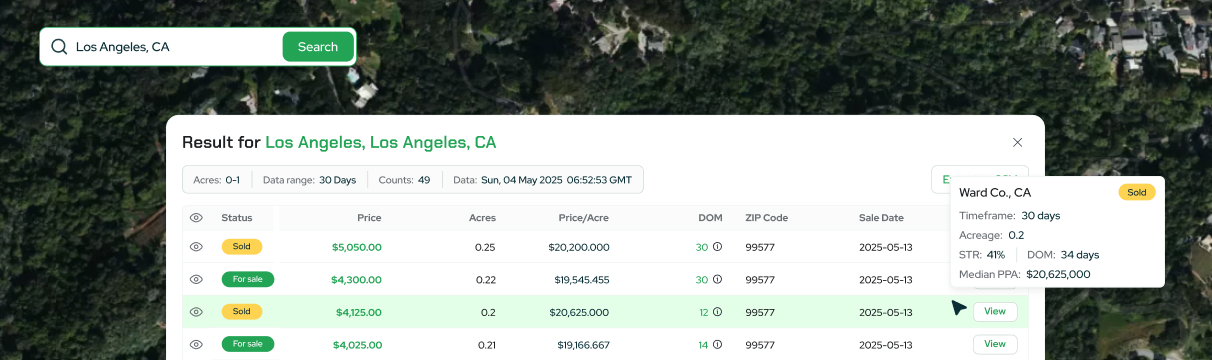Click DOM info icon in $4,125.00 row
The image size is (1212, 360).
point(717,311)
